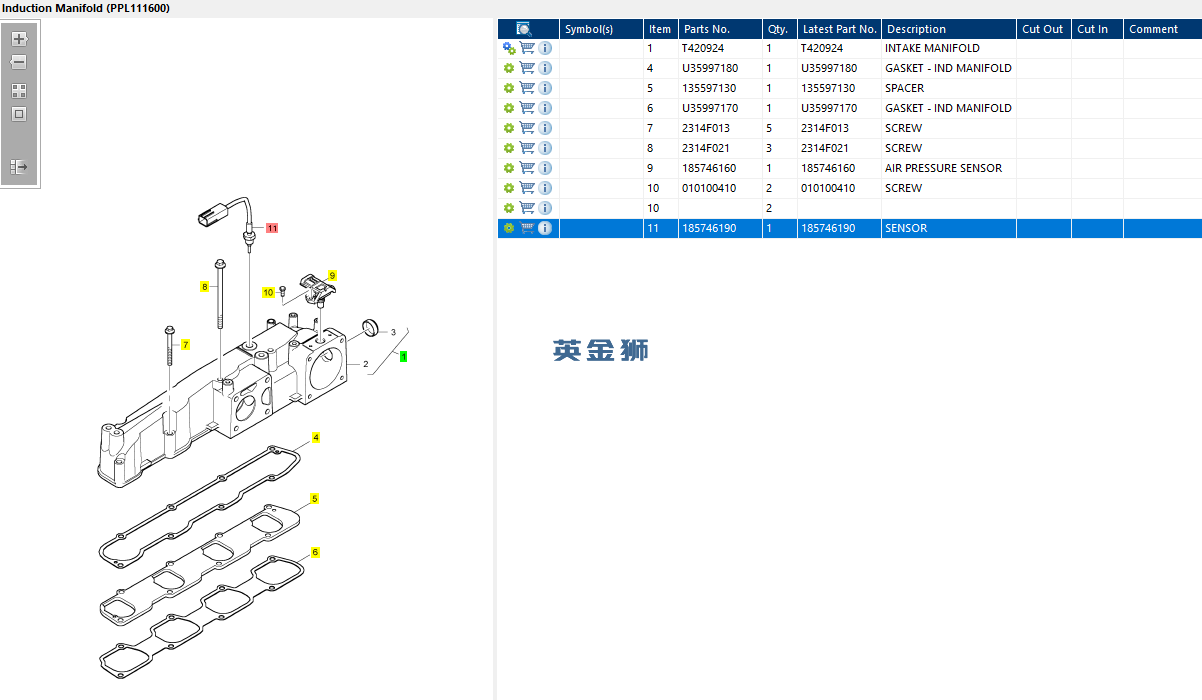Click the gears icon for INTAKE MANIFOLD row

click(x=509, y=48)
